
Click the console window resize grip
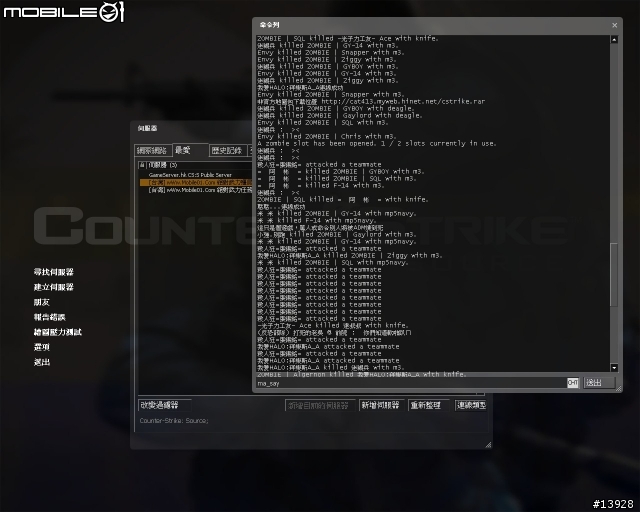click(x=618, y=389)
